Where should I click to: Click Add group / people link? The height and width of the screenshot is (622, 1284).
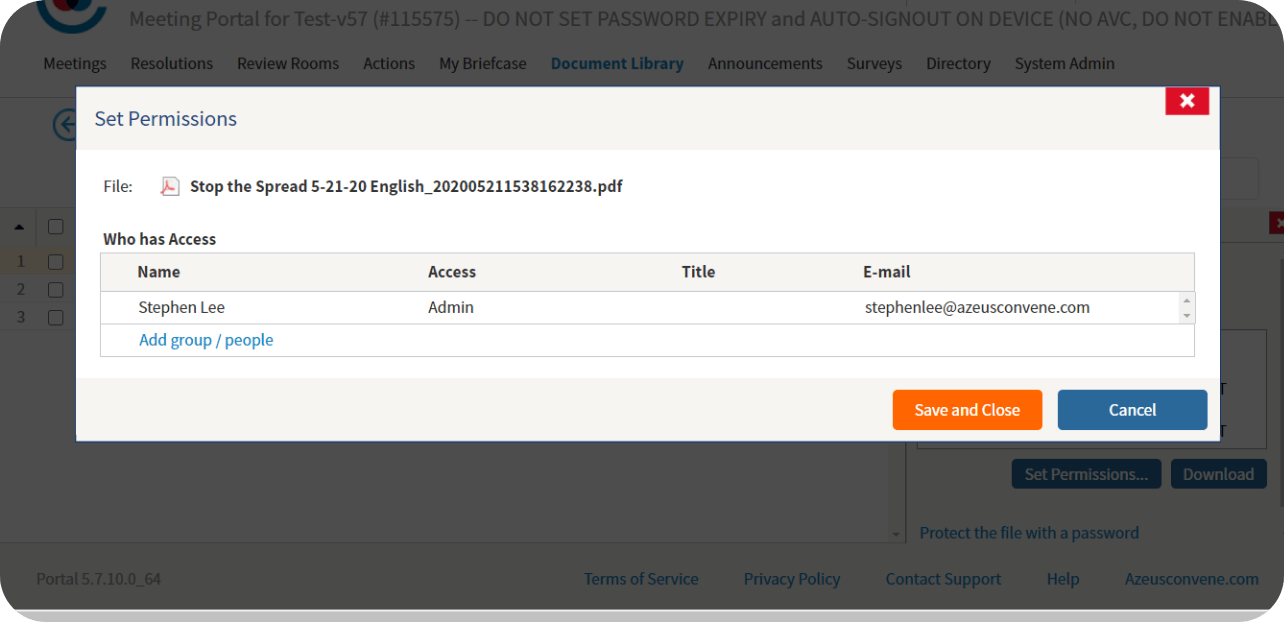point(206,340)
